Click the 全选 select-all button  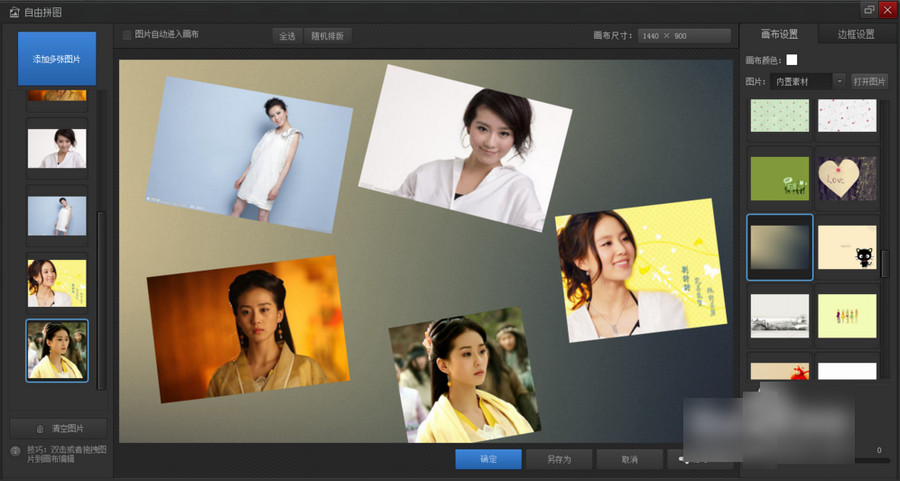tap(287, 35)
